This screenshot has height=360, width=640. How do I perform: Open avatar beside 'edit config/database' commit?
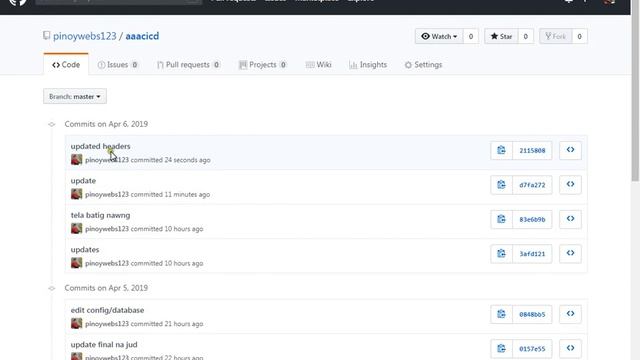pos(76,323)
